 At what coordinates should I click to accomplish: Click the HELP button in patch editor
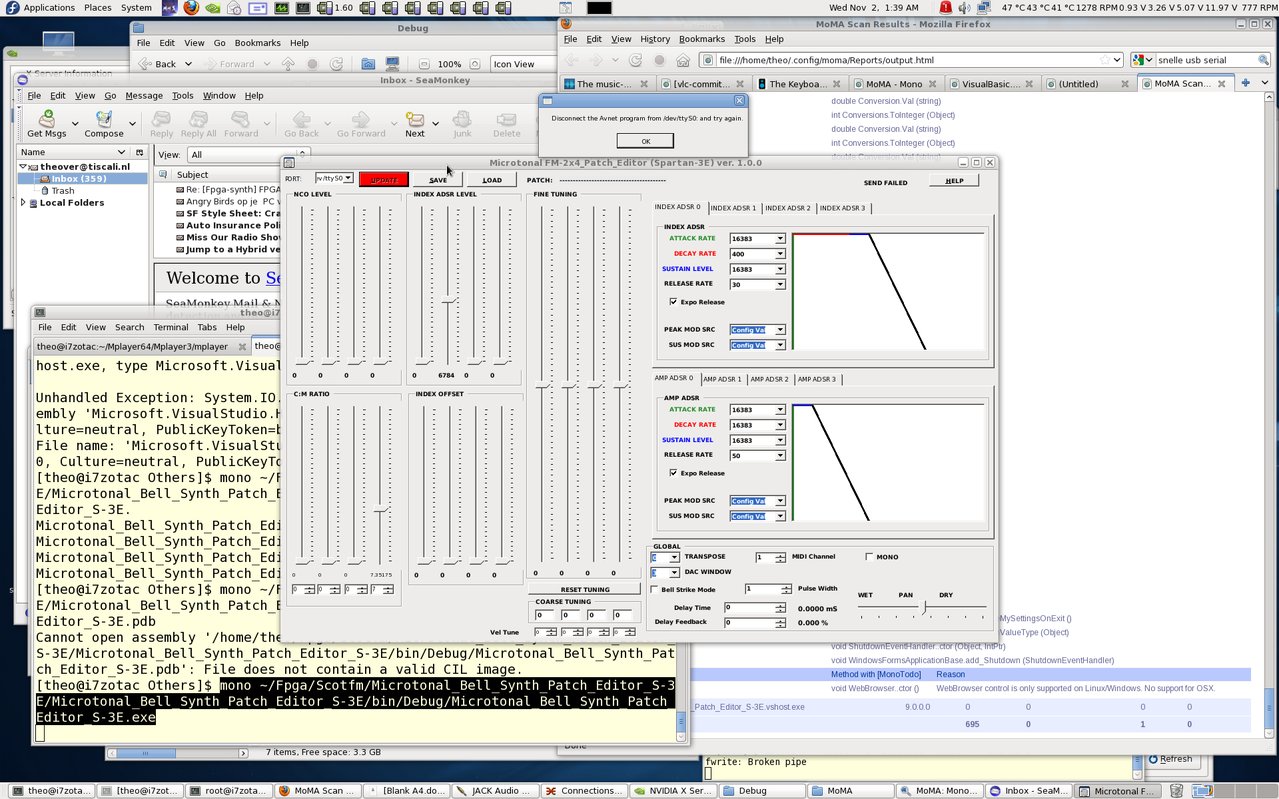pos(954,181)
